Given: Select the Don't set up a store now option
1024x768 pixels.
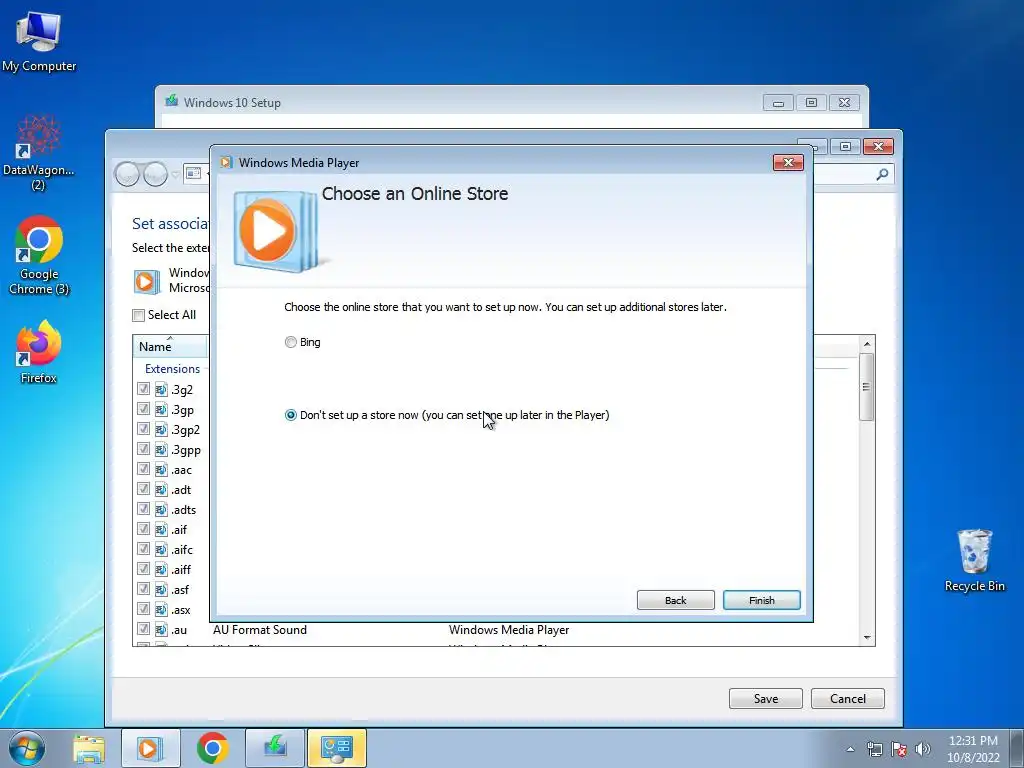Looking at the screenshot, I should click(x=291, y=415).
